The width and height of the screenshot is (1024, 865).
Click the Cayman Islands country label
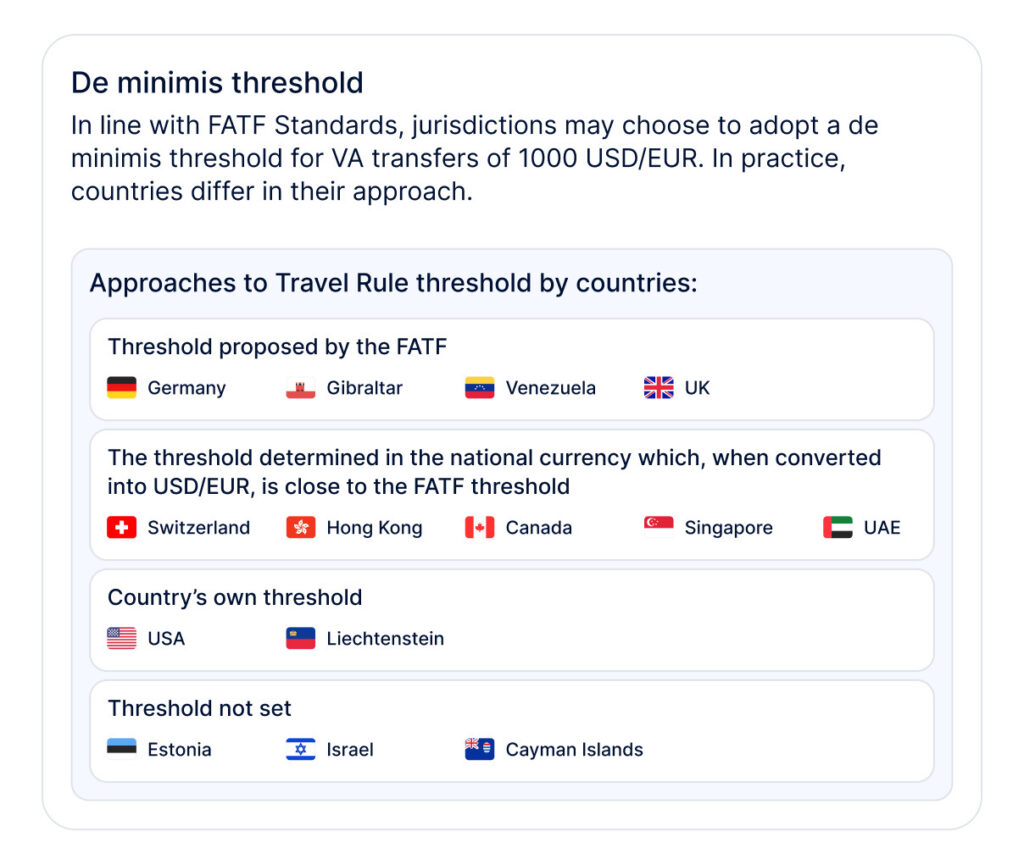574,749
